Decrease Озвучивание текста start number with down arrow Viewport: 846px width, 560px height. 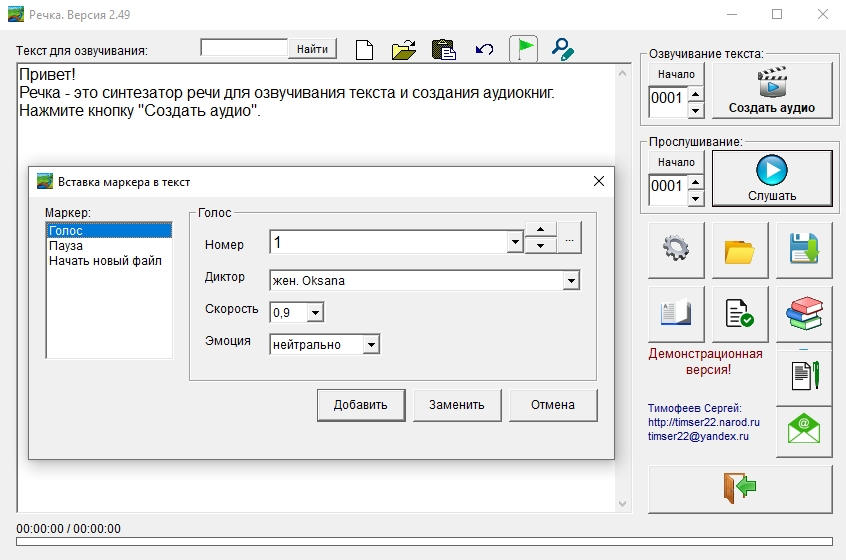(x=696, y=111)
